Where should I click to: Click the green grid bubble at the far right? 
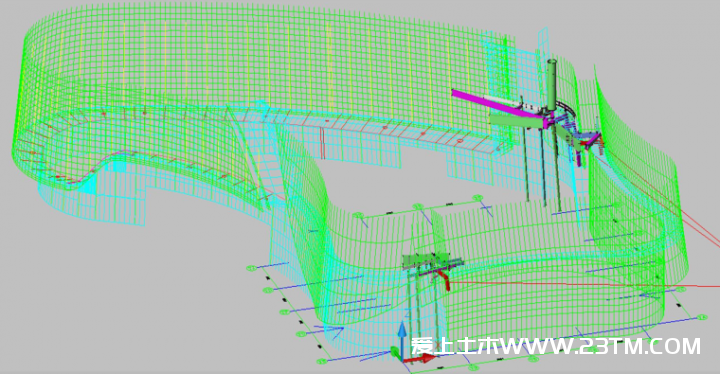pos(702,317)
